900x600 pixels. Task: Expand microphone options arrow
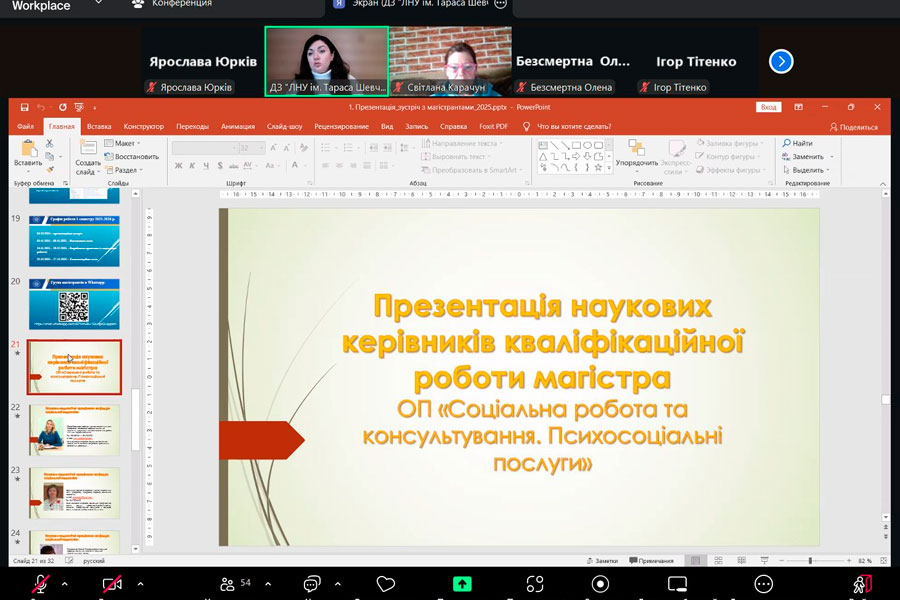(x=65, y=583)
